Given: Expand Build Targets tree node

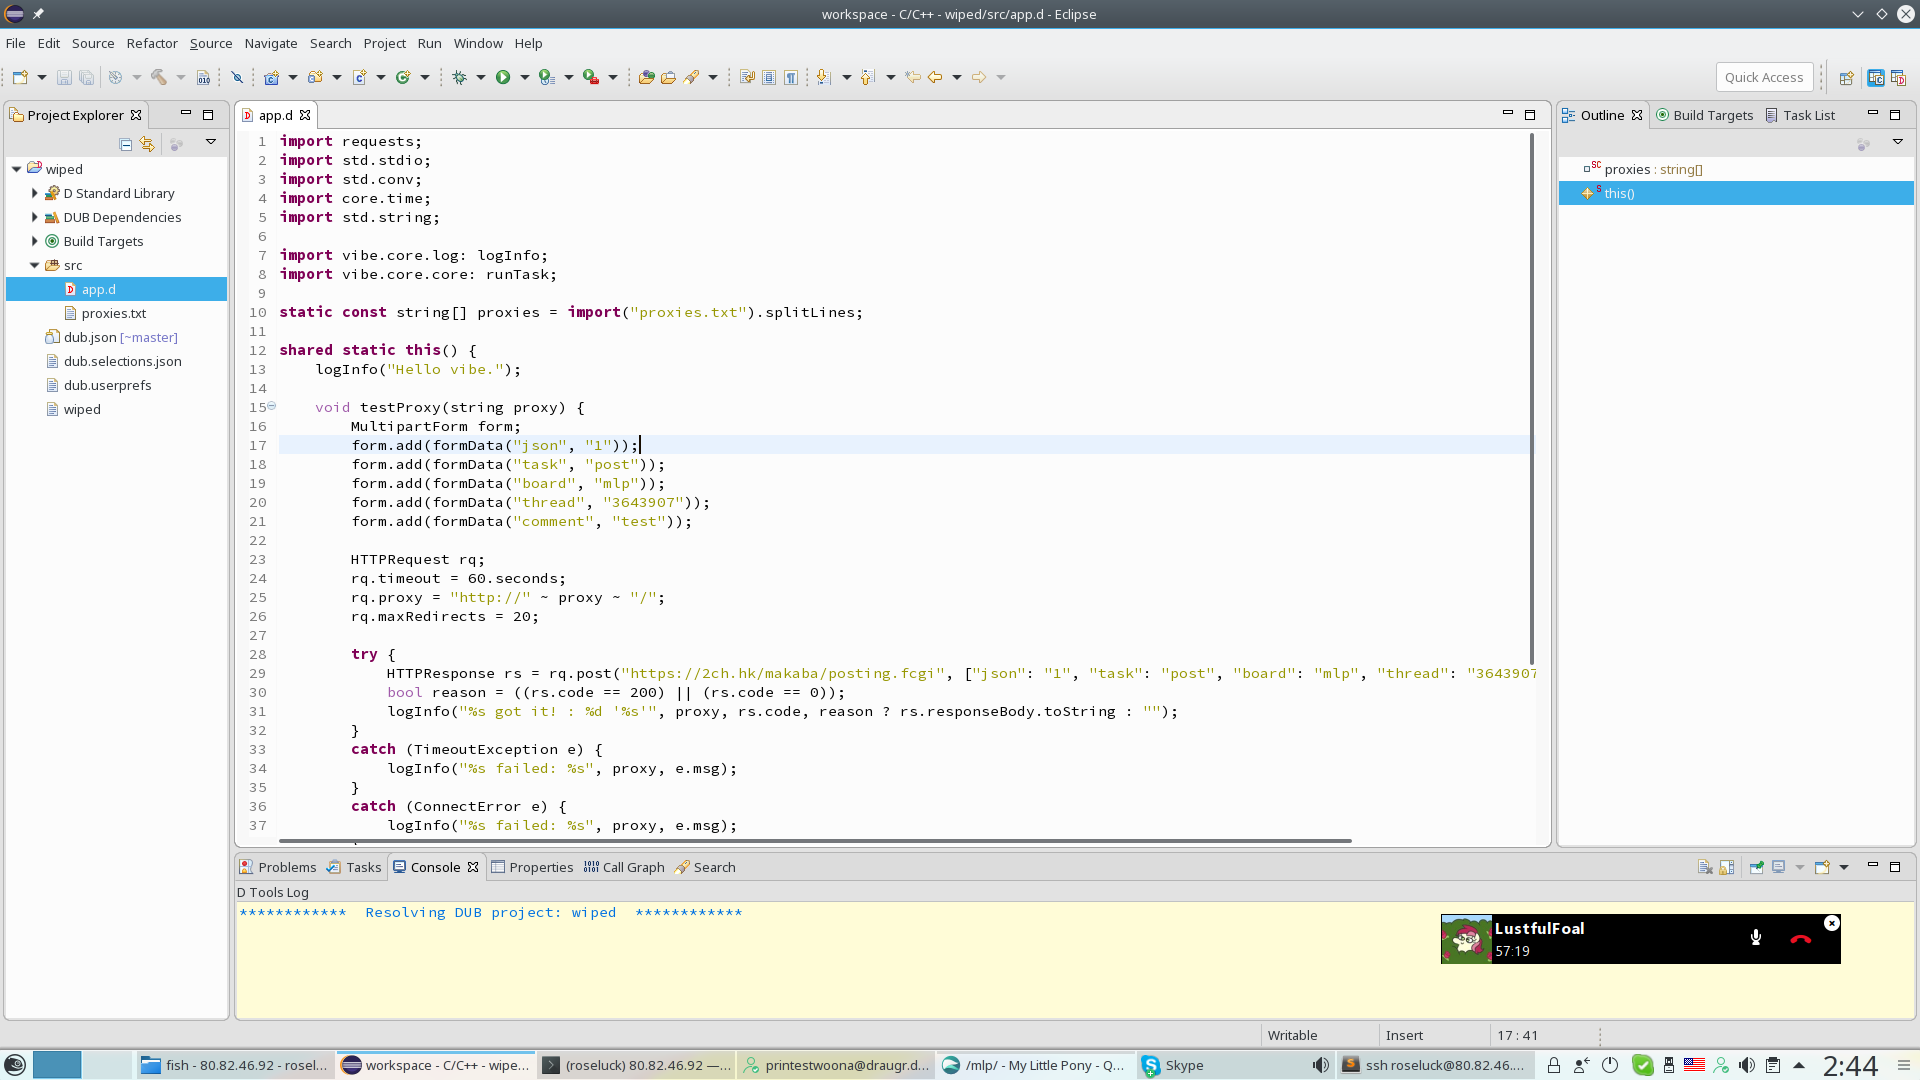Looking at the screenshot, I should (34, 241).
